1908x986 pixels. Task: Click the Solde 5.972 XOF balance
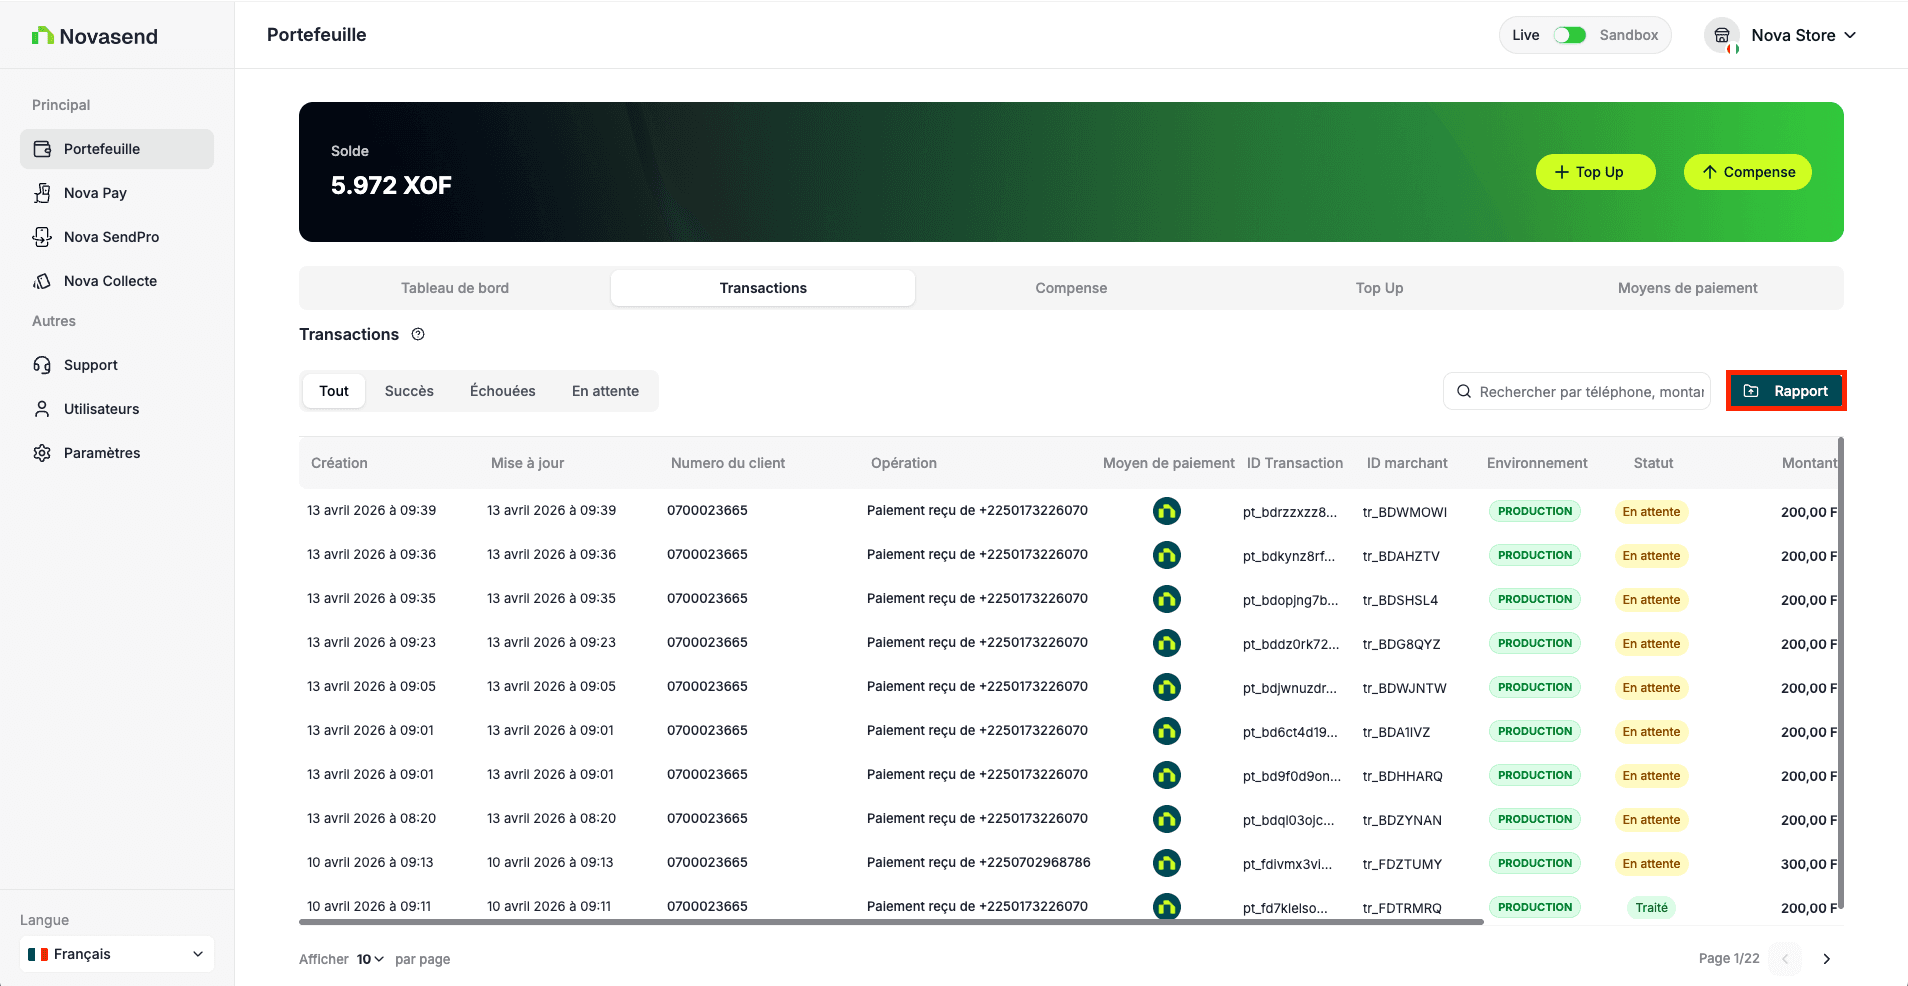tap(391, 185)
